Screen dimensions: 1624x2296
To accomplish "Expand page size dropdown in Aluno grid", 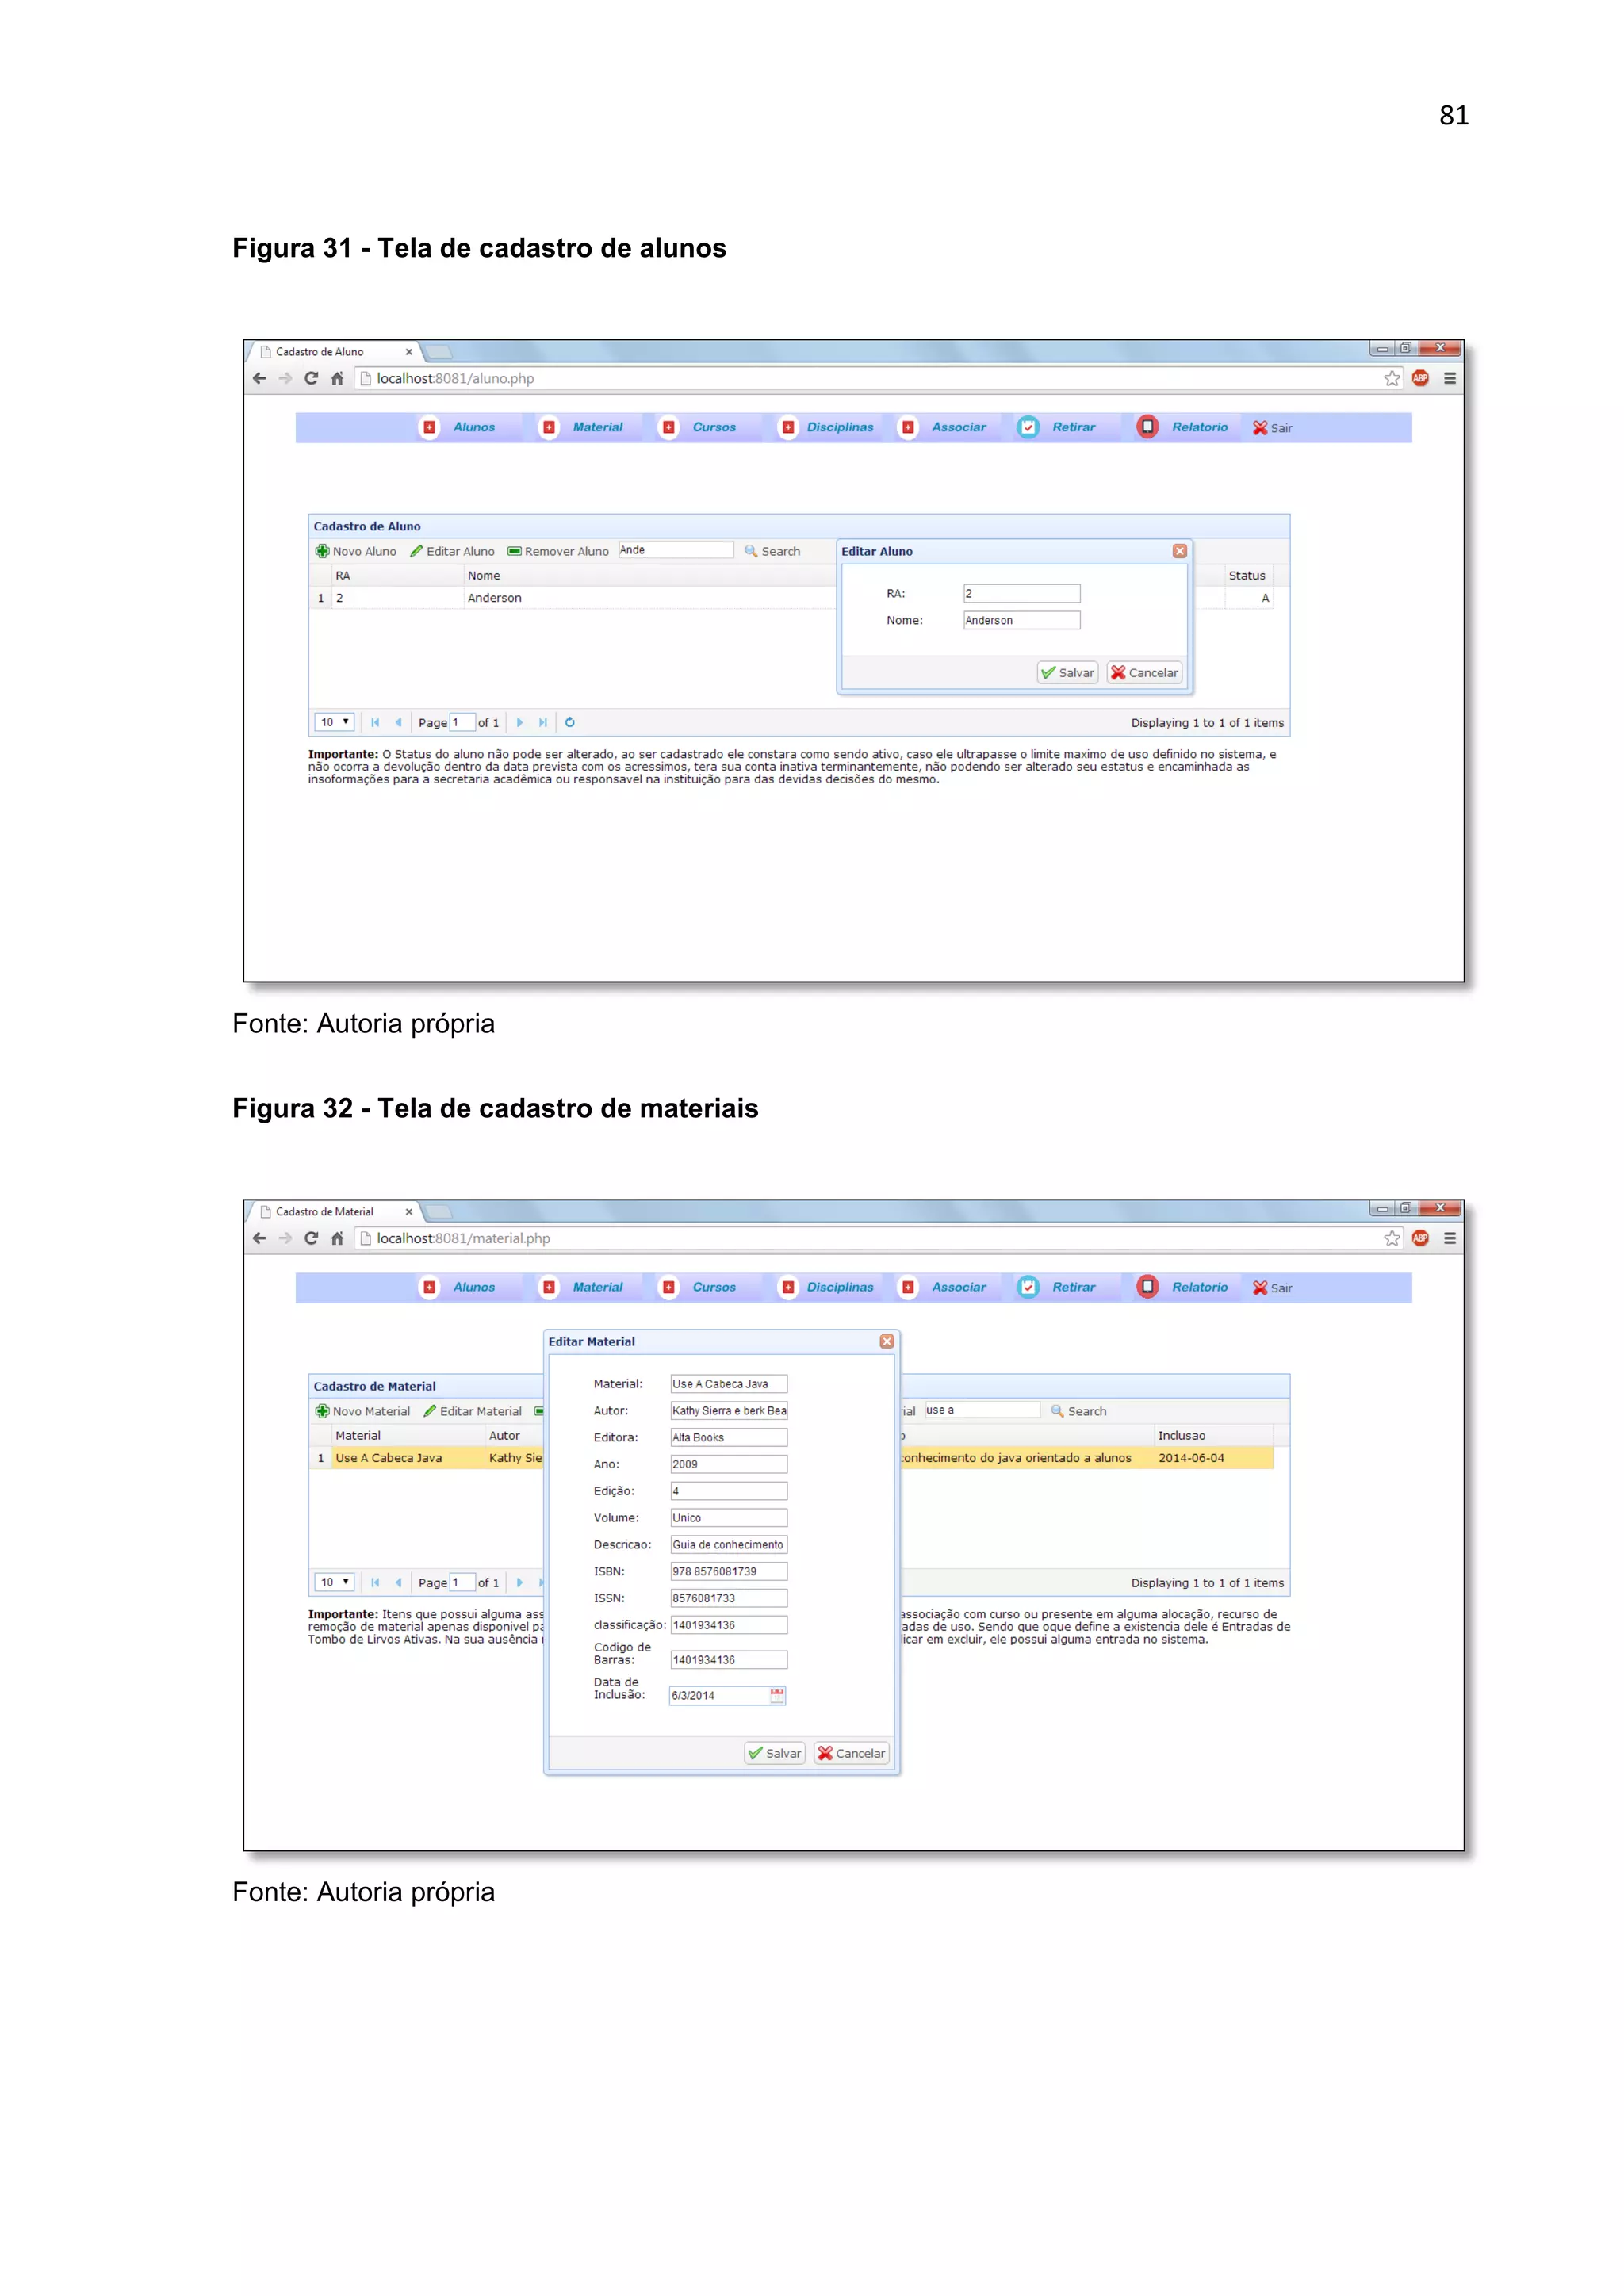I will coord(334,722).
